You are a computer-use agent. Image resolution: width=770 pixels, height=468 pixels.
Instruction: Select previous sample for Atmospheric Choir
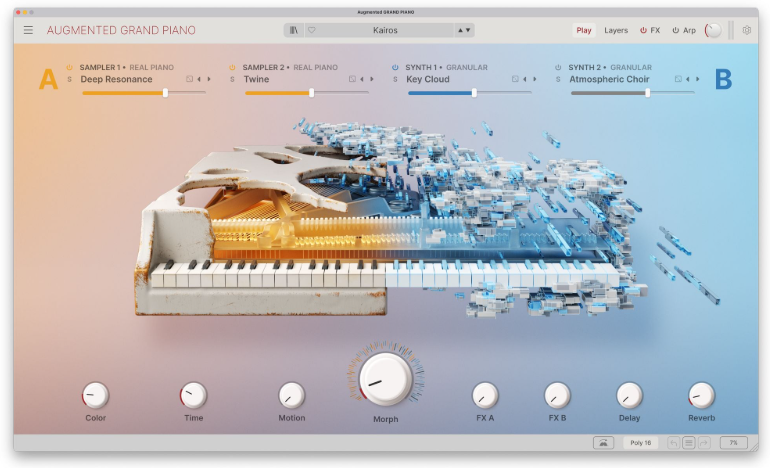(688, 79)
